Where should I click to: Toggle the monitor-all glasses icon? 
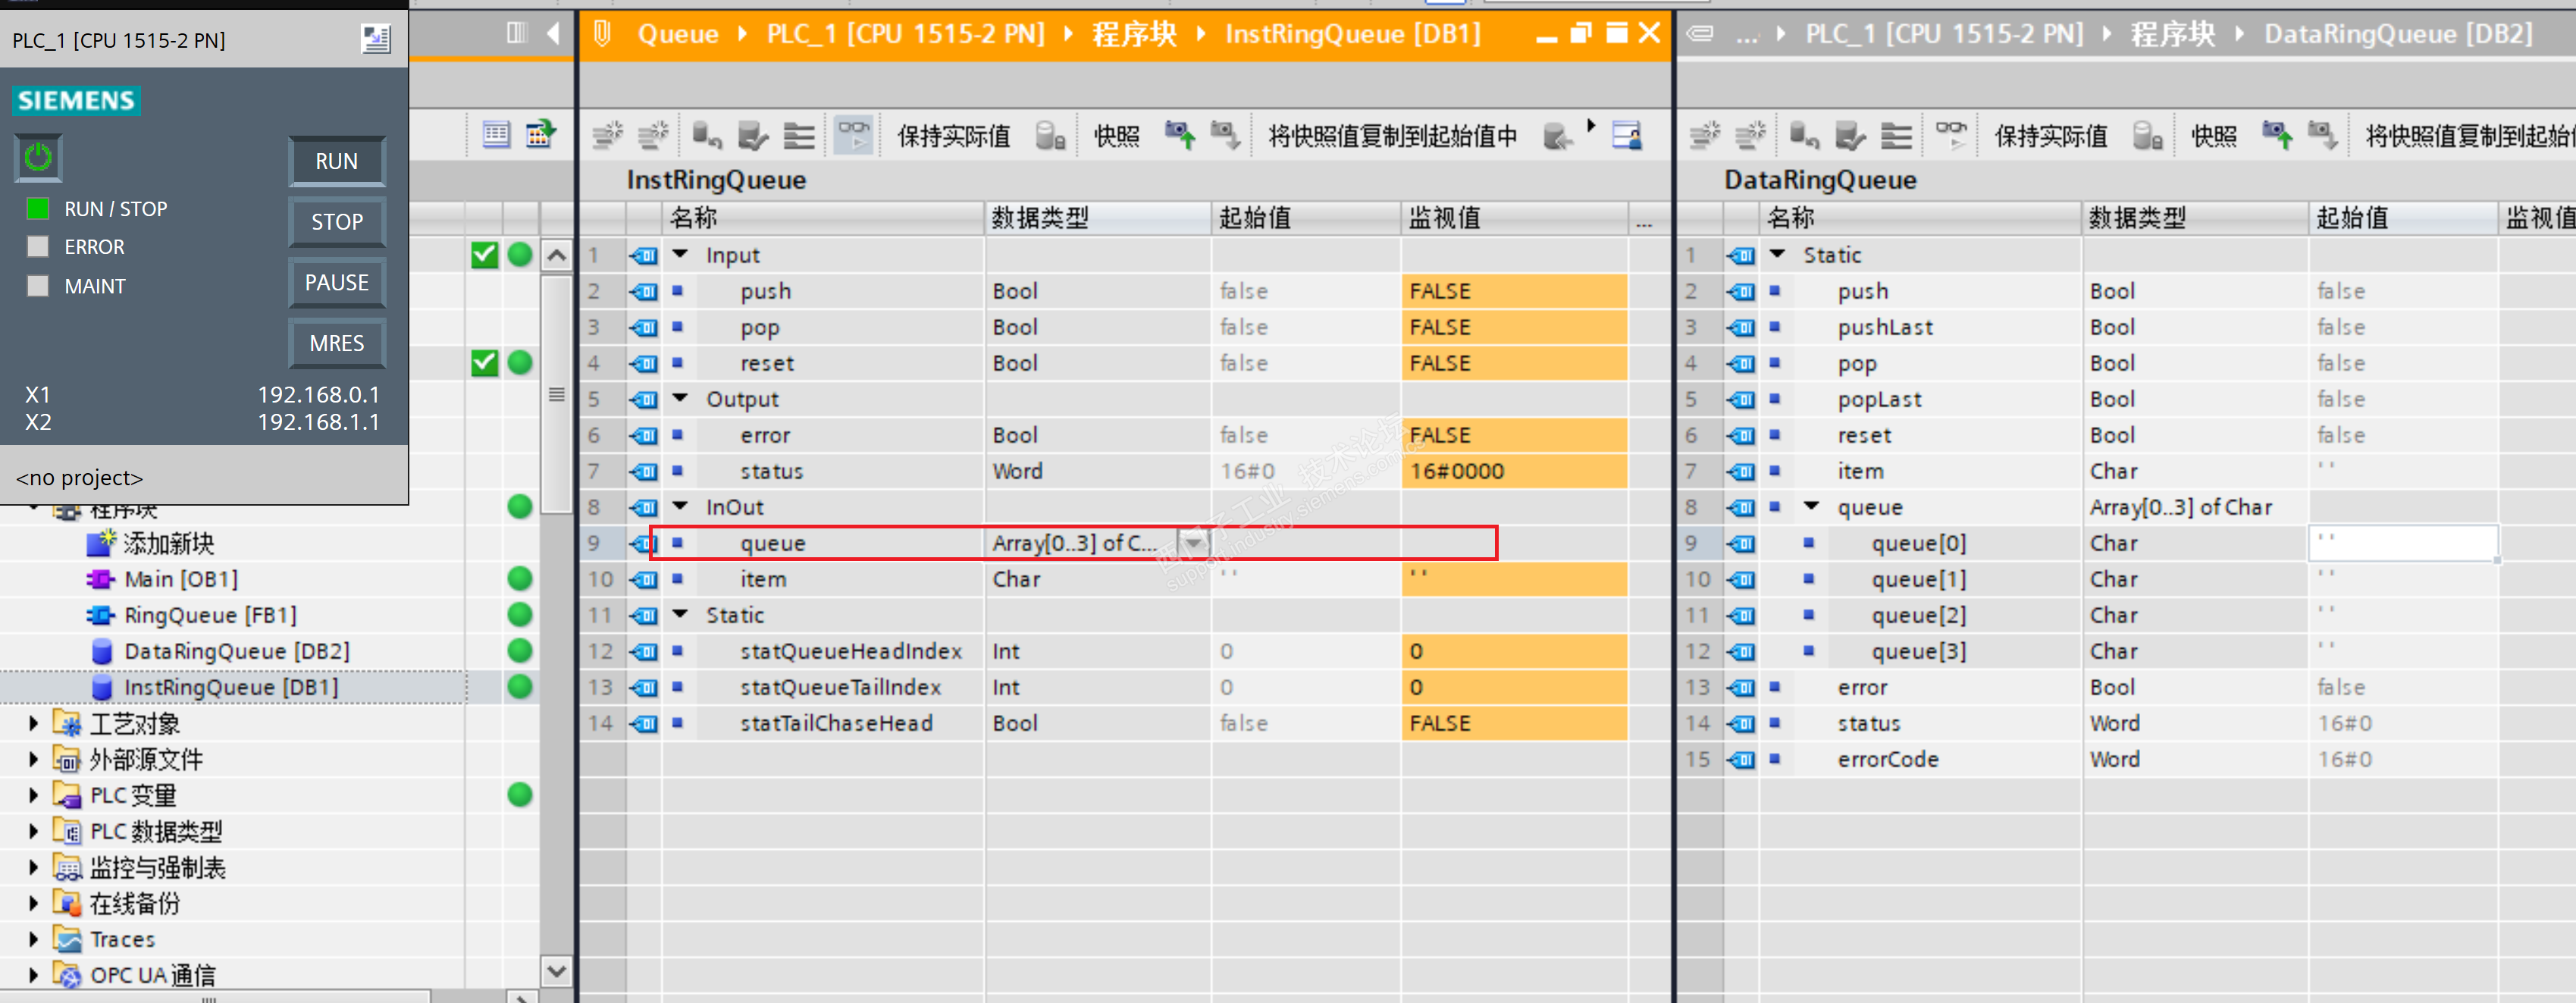click(853, 135)
